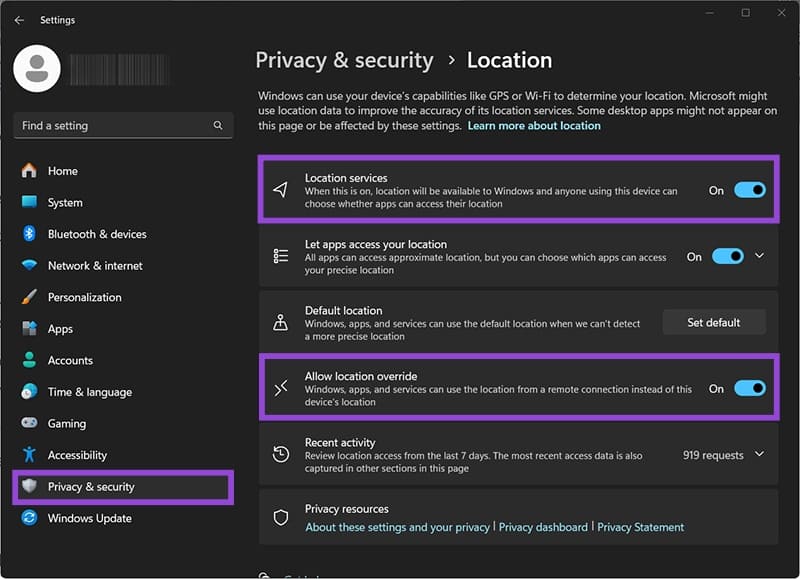Click the Set default button
The width and height of the screenshot is (800, 579).
pyautogui.click(x=714, y=322)
